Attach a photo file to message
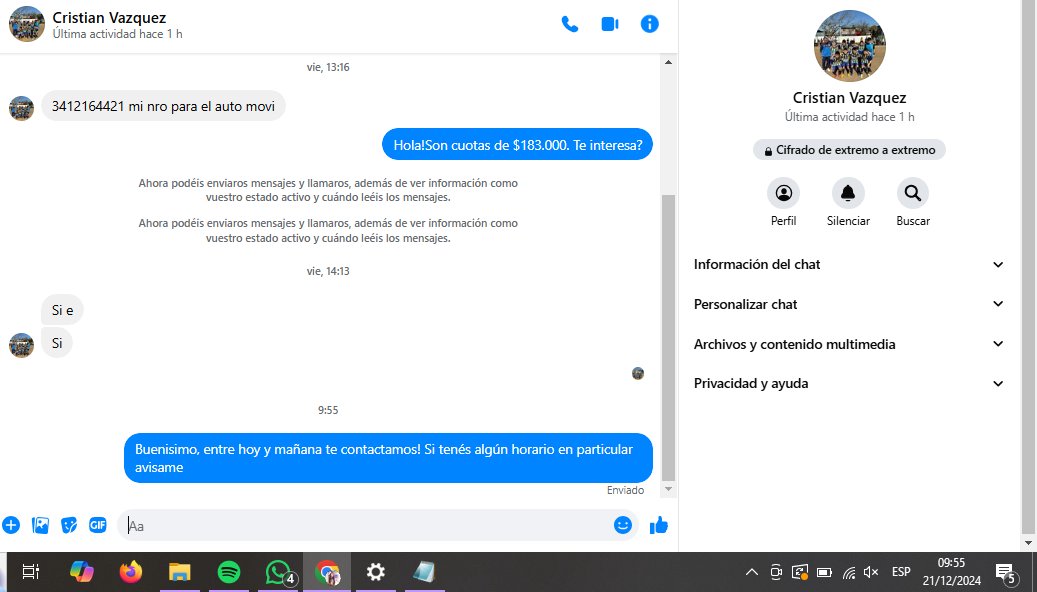The image size is (1037, 592). pyautogui.click(x=40, y=525)
